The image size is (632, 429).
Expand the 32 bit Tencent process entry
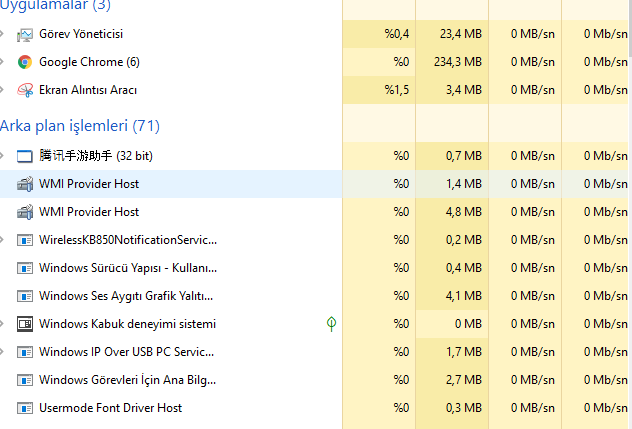point(2,156)
